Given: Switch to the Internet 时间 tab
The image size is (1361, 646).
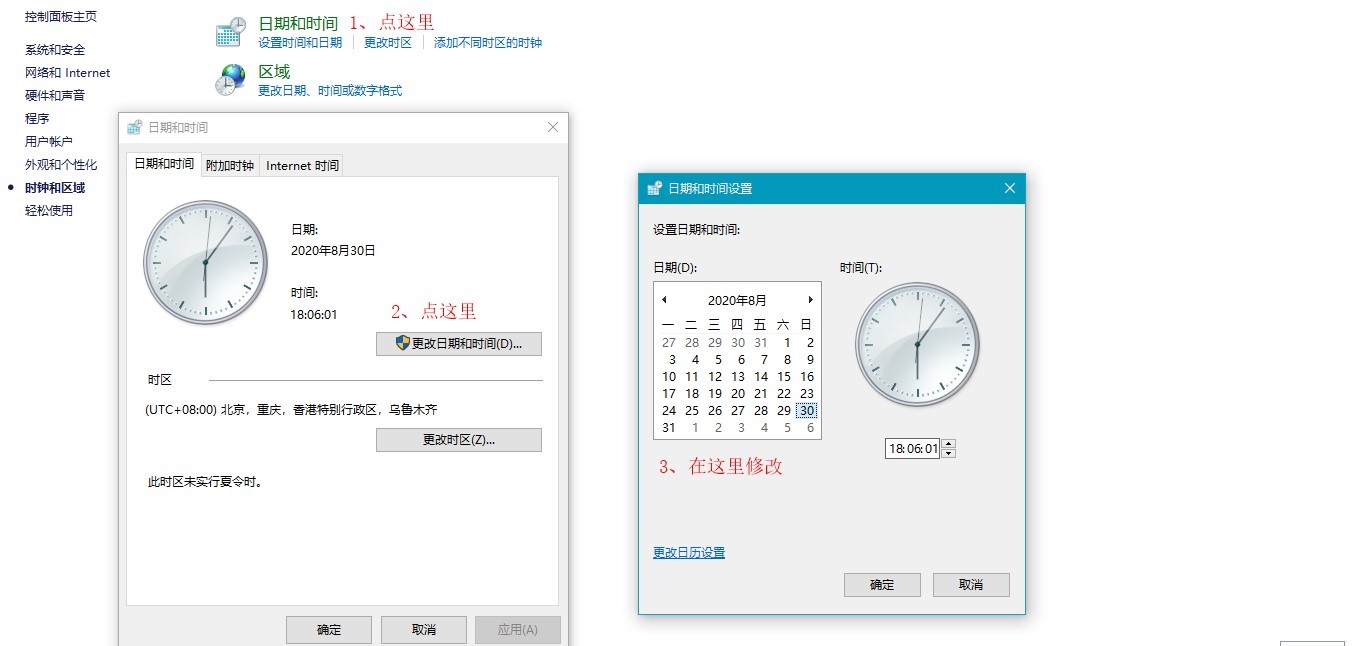Looking at the screenshot, I should [302, 166].
